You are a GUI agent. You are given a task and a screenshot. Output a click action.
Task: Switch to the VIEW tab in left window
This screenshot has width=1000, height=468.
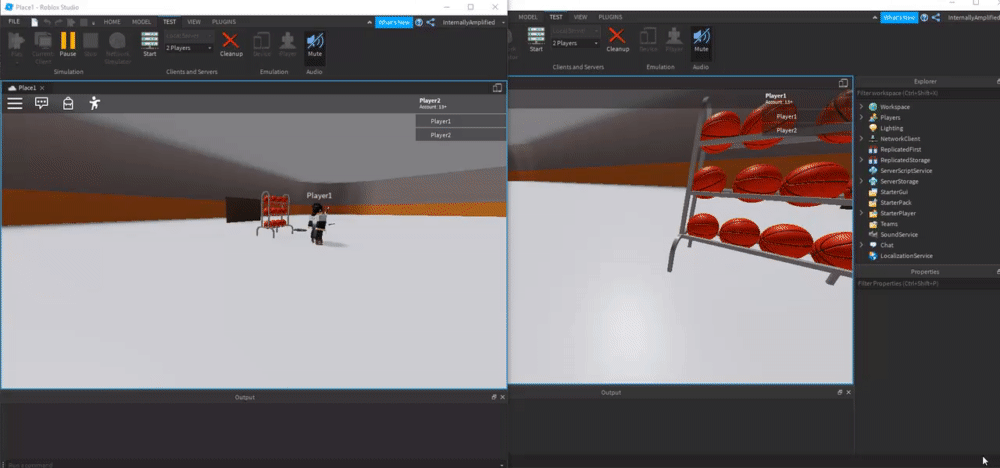pos(194,22)
